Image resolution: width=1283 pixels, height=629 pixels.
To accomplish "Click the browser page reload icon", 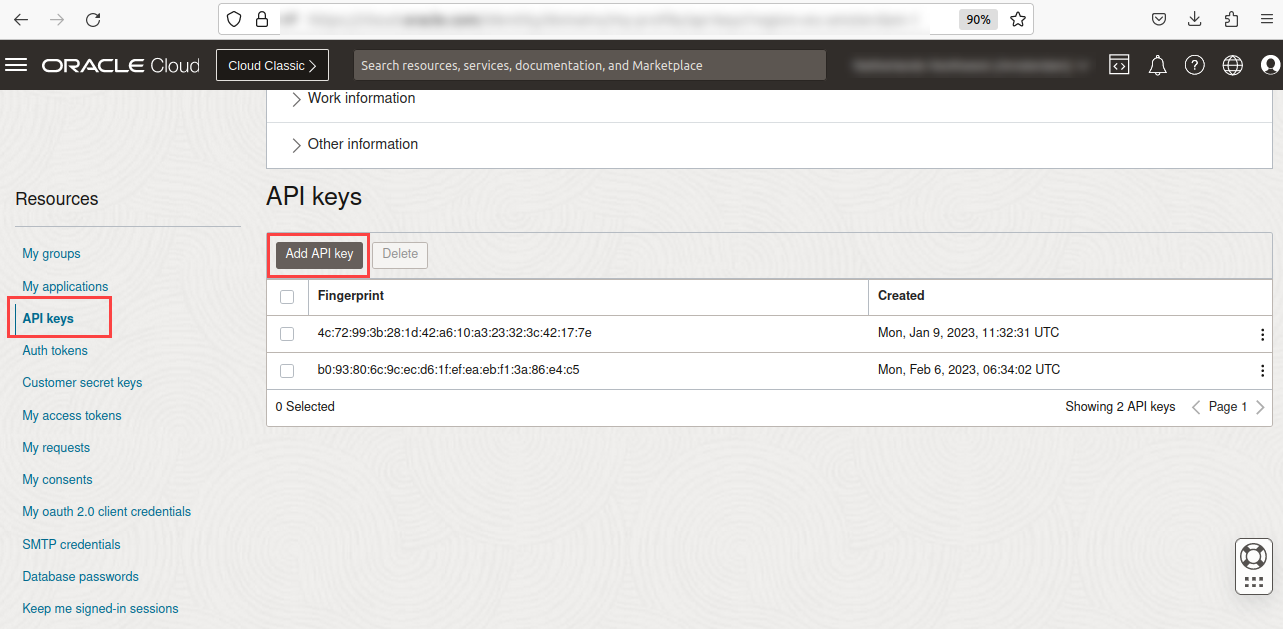I will tap(93, 19).
